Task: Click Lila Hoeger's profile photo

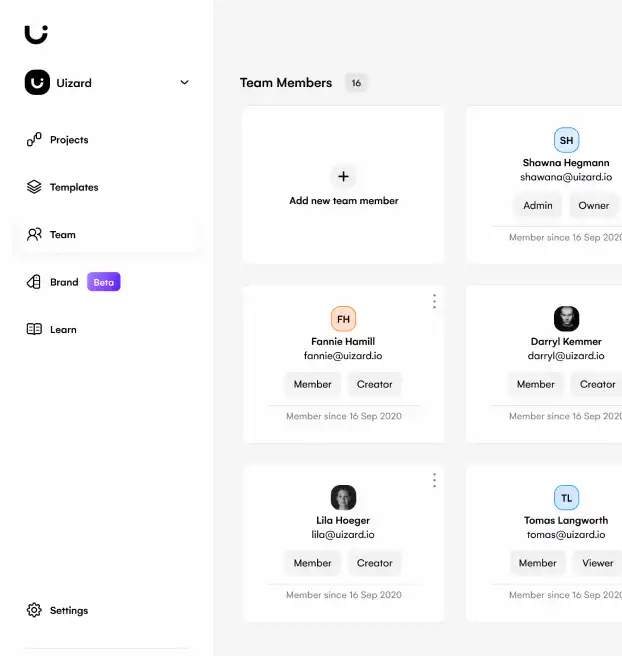Action: click(343, 498)
